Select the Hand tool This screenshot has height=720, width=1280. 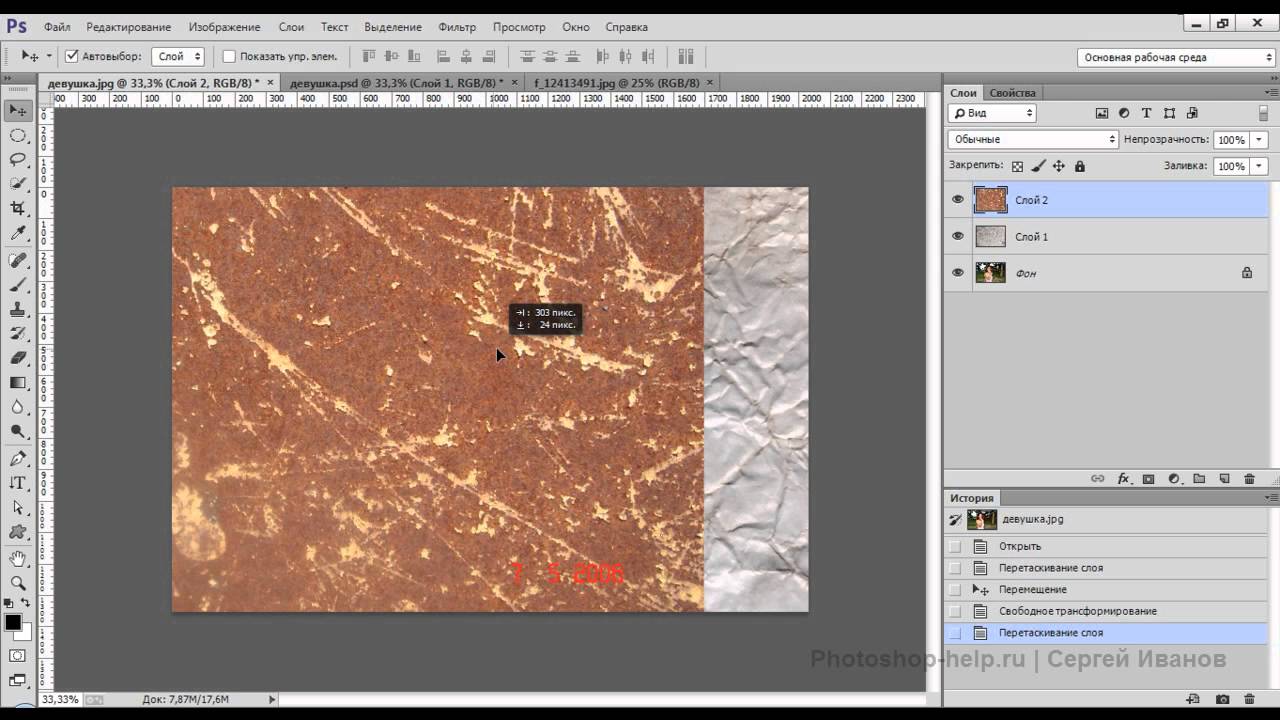(x=18, y=558)
